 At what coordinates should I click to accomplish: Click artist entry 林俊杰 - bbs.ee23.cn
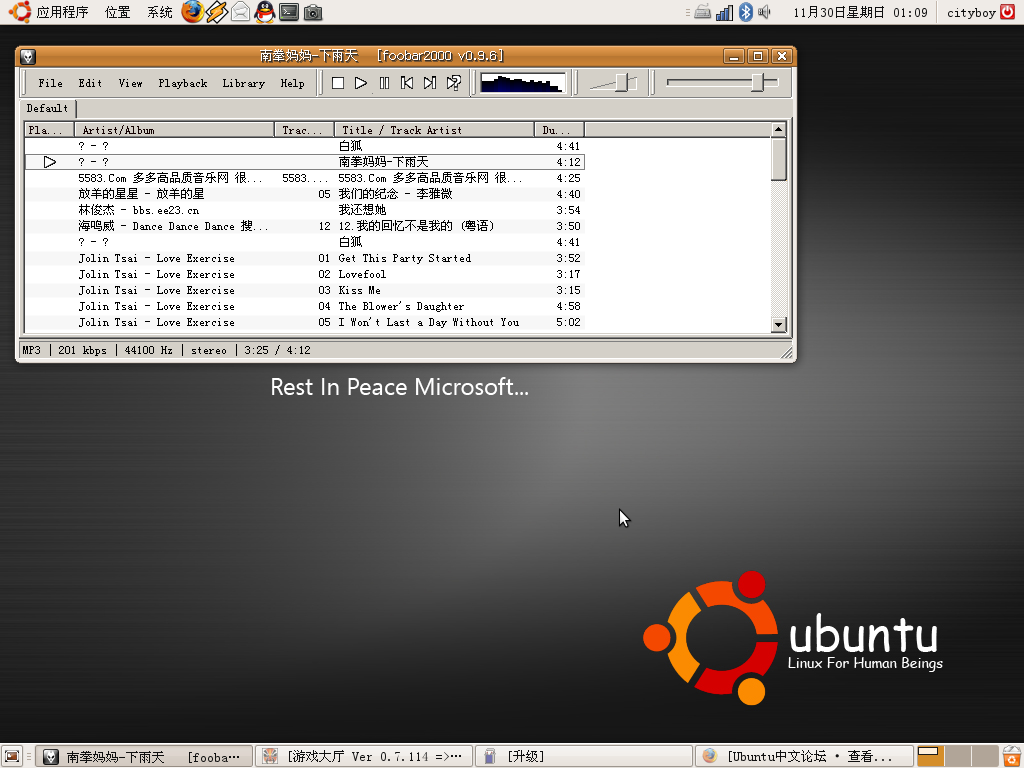(x=138, y=210)
